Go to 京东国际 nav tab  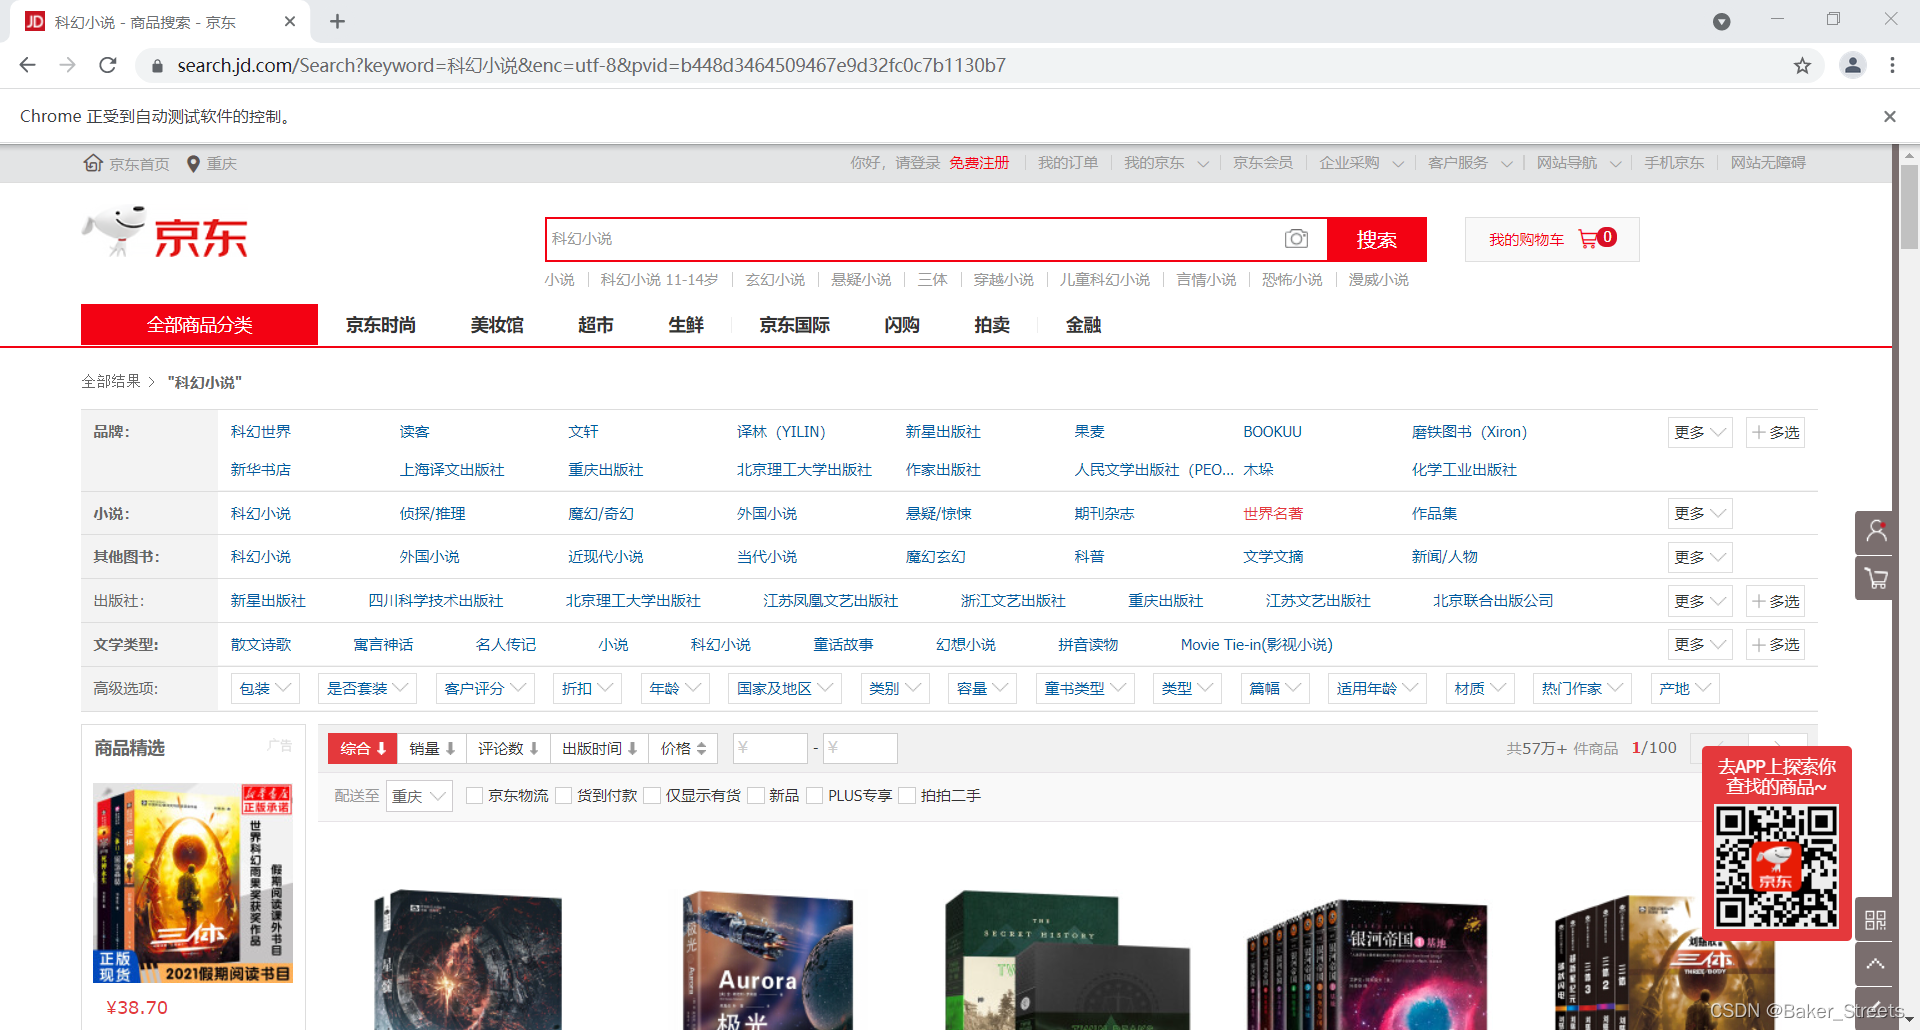click(x=795, y=325)
